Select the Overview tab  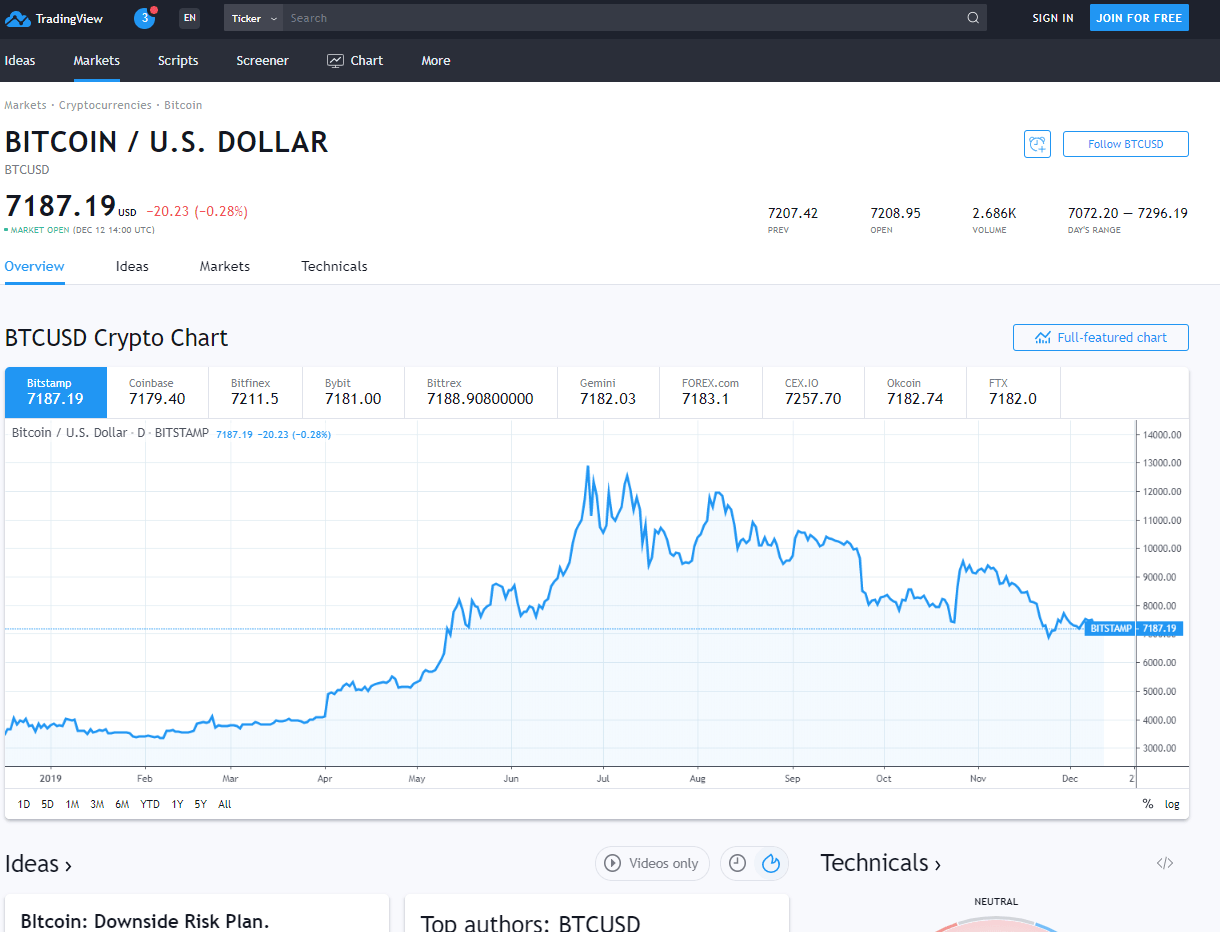[35, 266]
